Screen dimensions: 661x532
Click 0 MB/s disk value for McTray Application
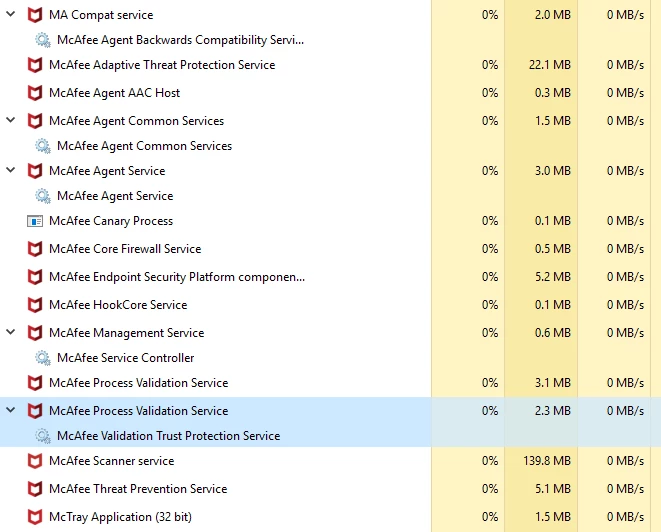tap(625, 517)
